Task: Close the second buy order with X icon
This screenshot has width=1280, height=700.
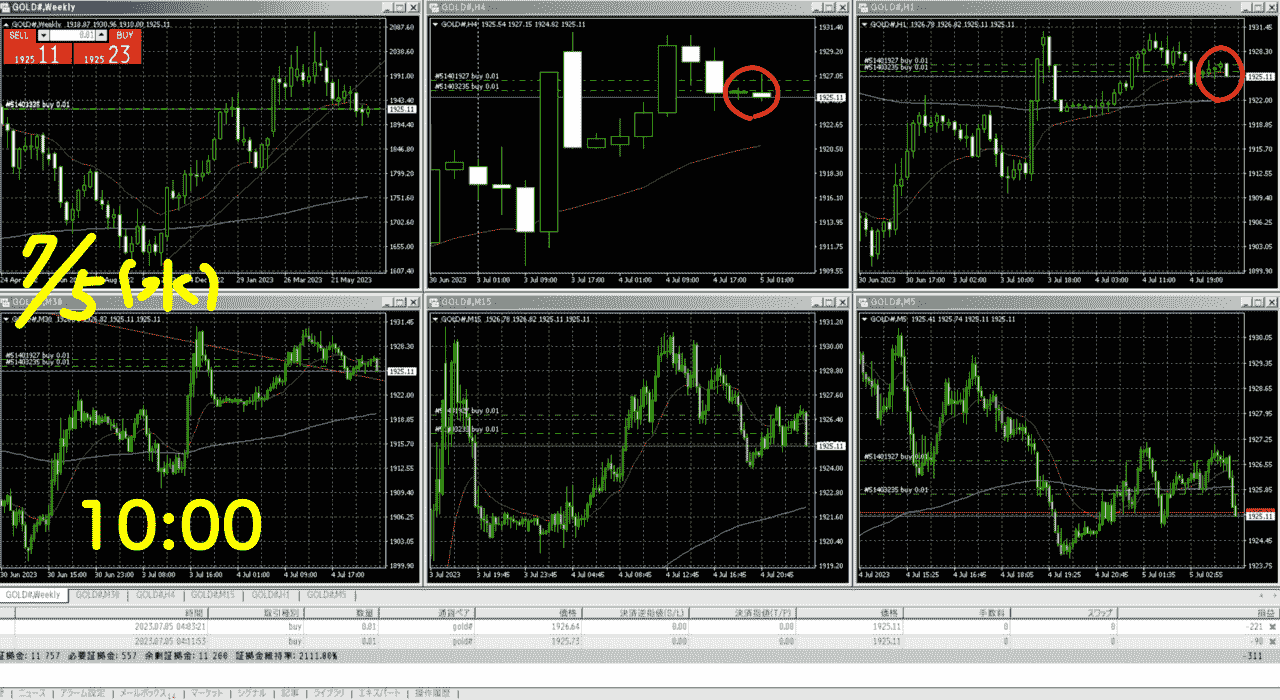Action: 1273,641
